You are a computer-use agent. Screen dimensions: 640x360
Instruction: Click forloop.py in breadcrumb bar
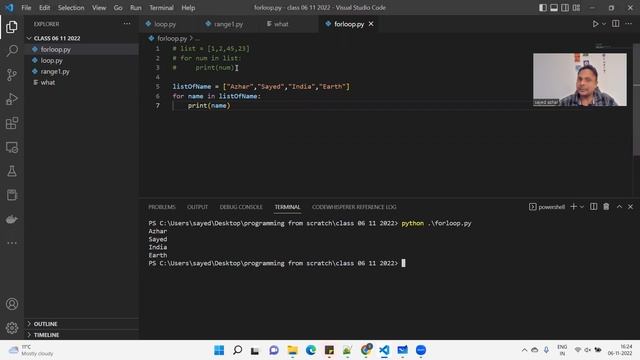point(172,38)
